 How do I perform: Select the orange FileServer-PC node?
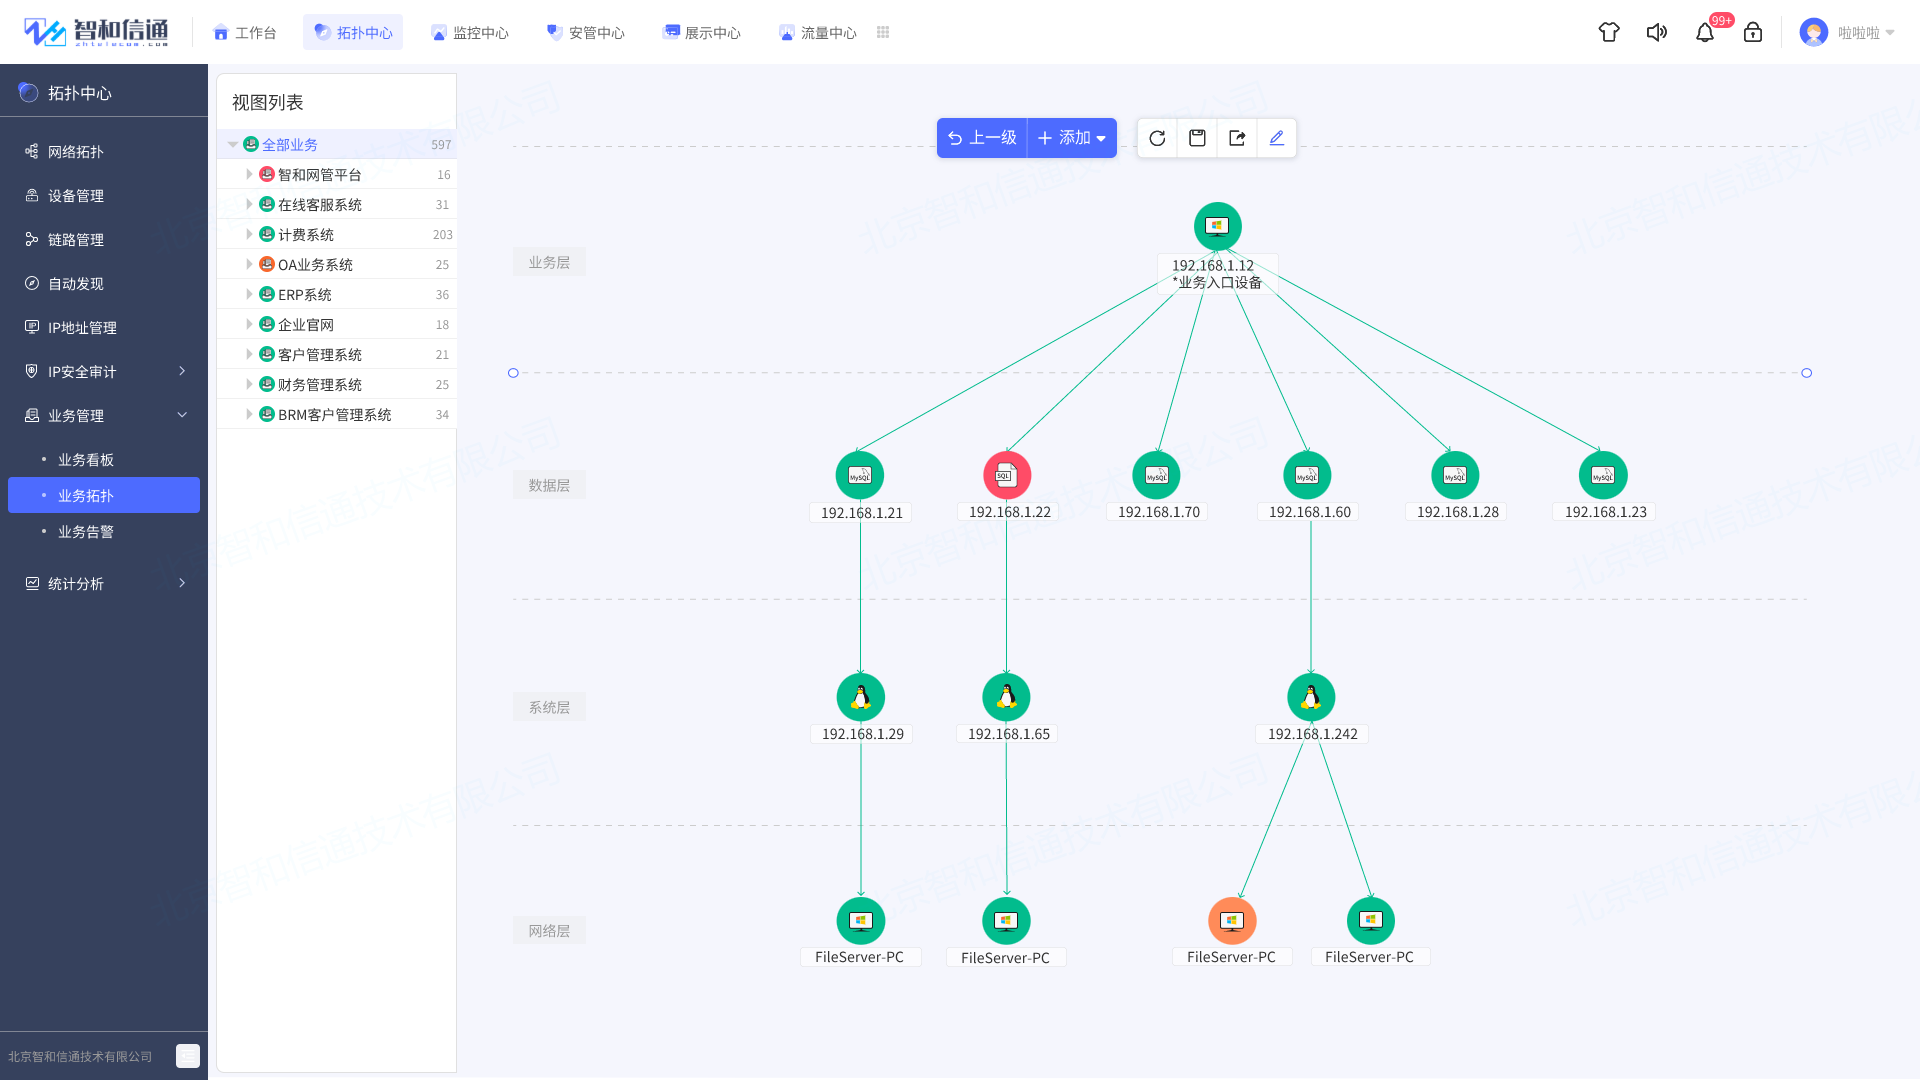pyautogui.click(x=1232, y=920)
